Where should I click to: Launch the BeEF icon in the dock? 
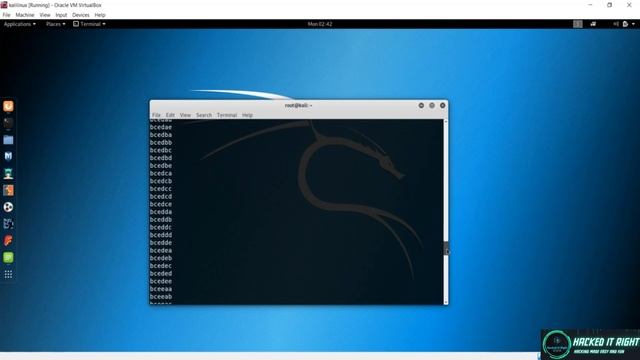8,224
